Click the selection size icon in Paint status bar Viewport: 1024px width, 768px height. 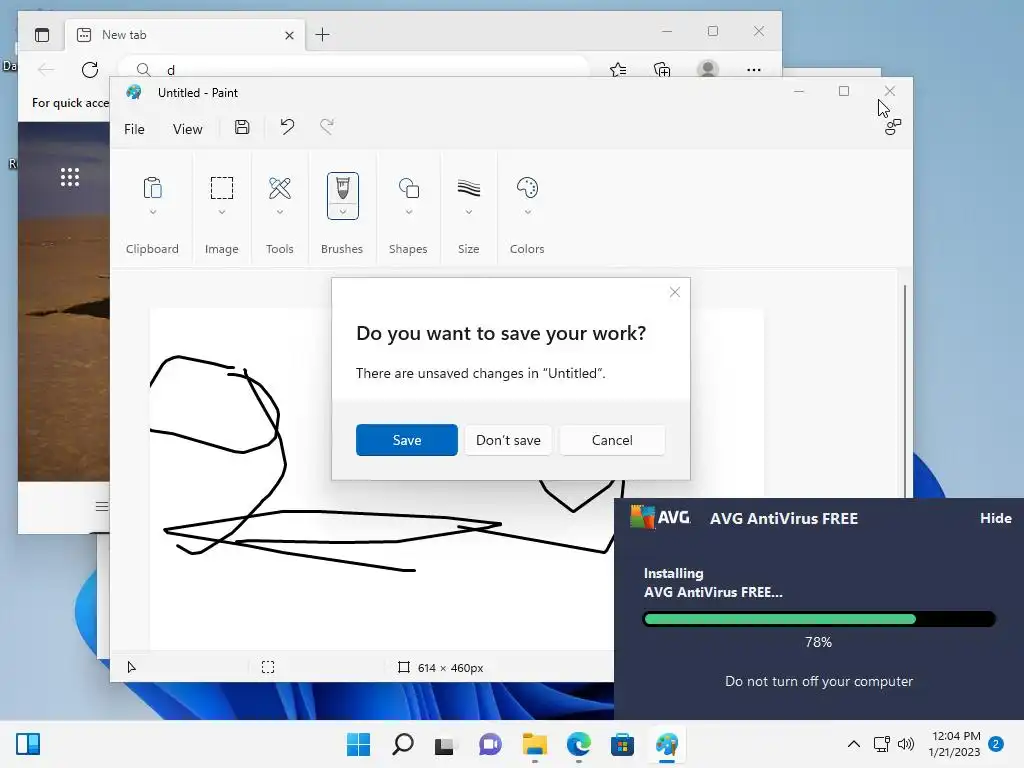tap(268, 667)
